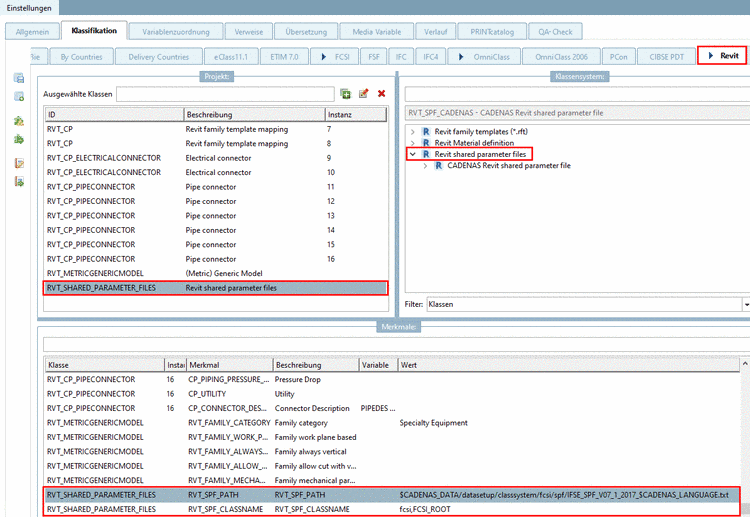The width and height of the screenshot is (750, 517).
Task: Click the 'R' icon of CADENAS Revit shared parameter file
Action: (x=438, y=165)
